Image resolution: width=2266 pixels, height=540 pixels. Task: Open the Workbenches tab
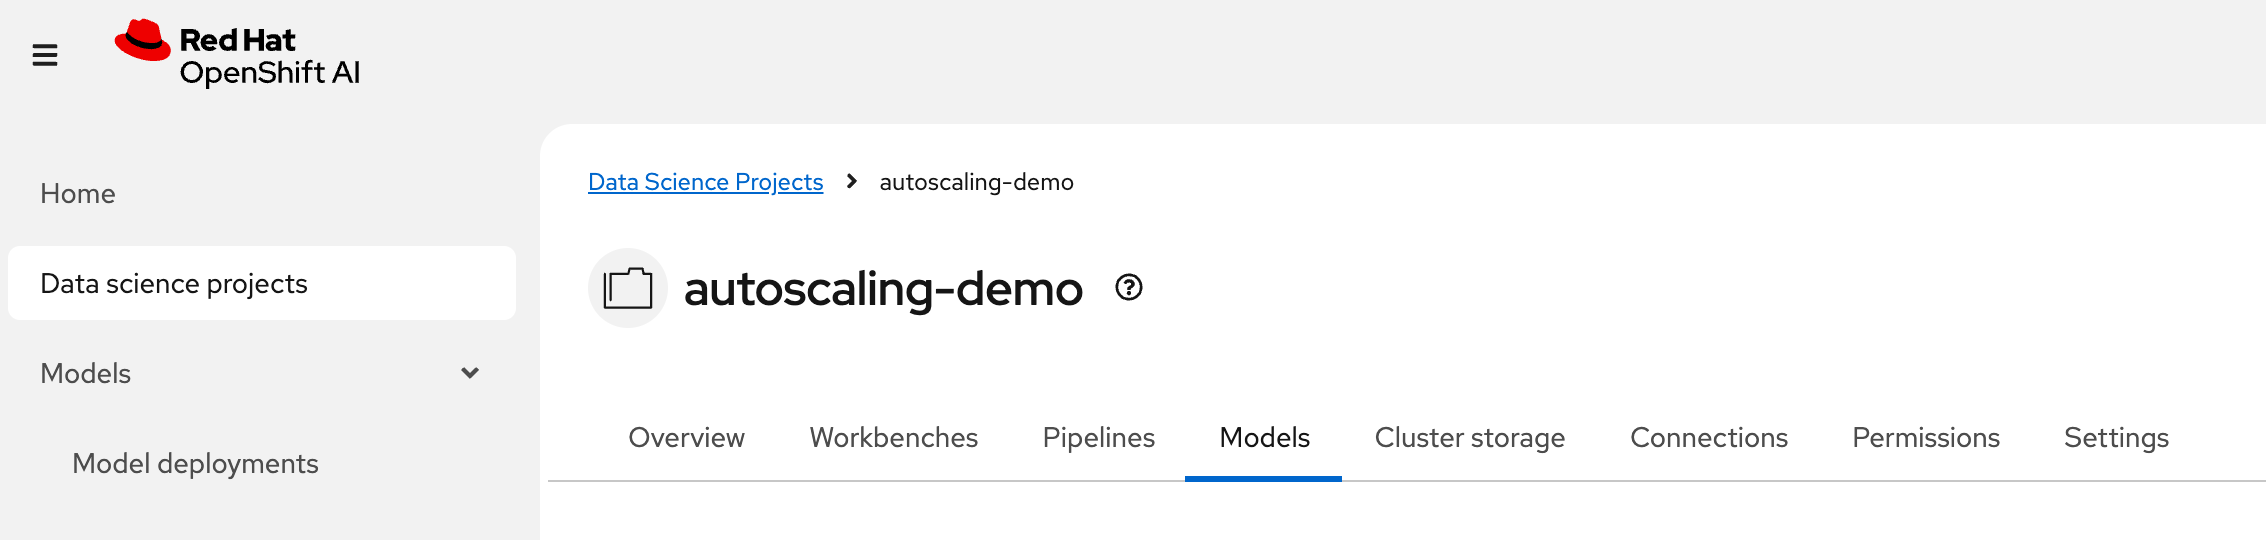[x=893, y=438]
